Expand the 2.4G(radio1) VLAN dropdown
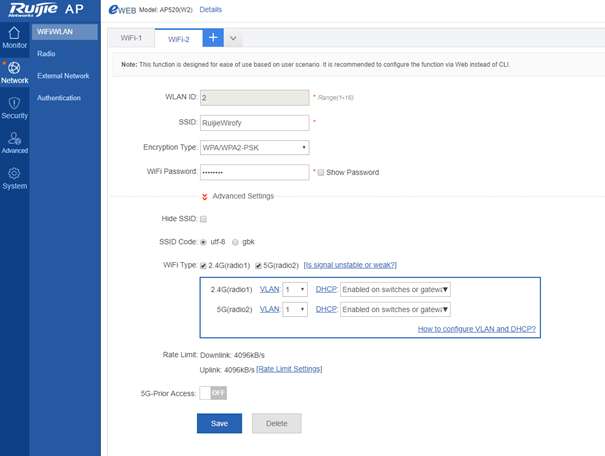605x456 pixels. pos(295,289)
